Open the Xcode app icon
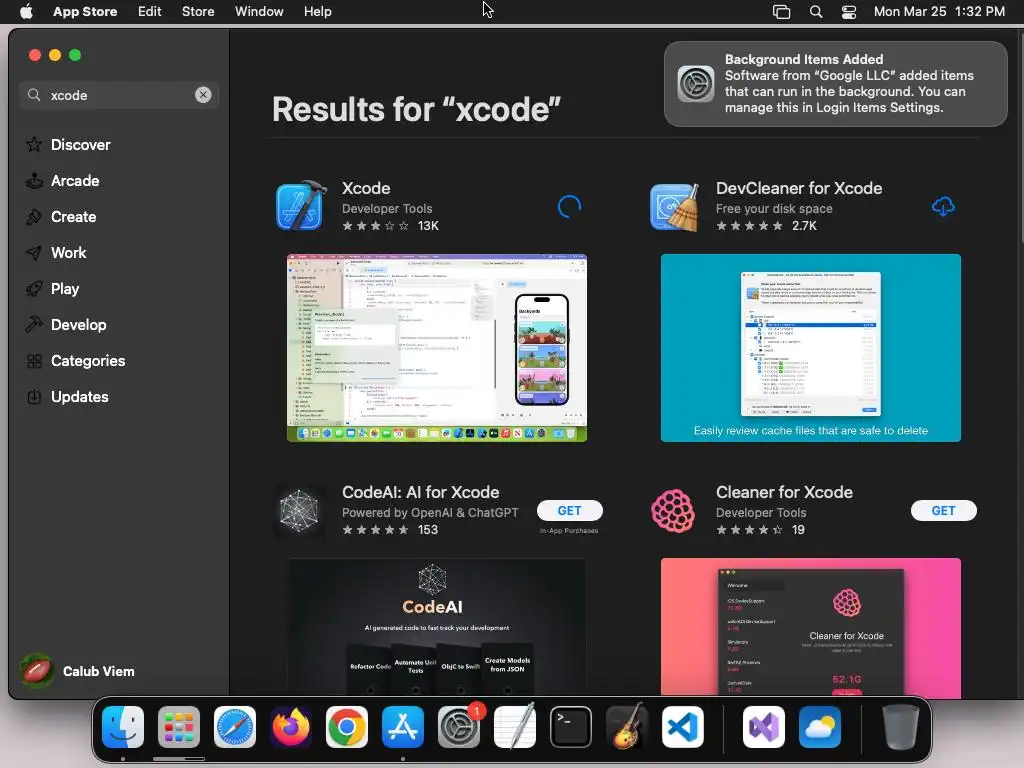This screenshot has height=768, width=1024. [x=300, y=206]
